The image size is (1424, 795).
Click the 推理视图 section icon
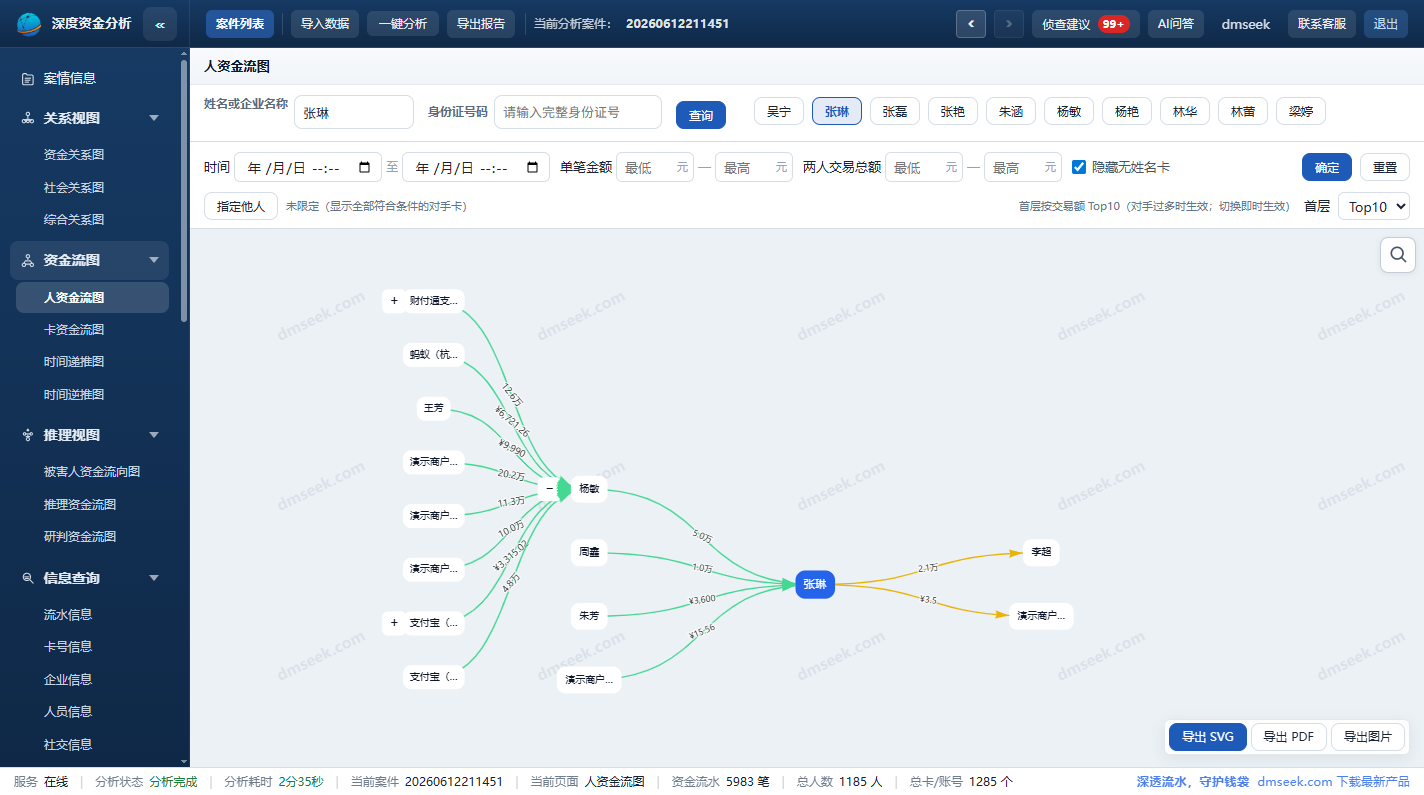28,435
